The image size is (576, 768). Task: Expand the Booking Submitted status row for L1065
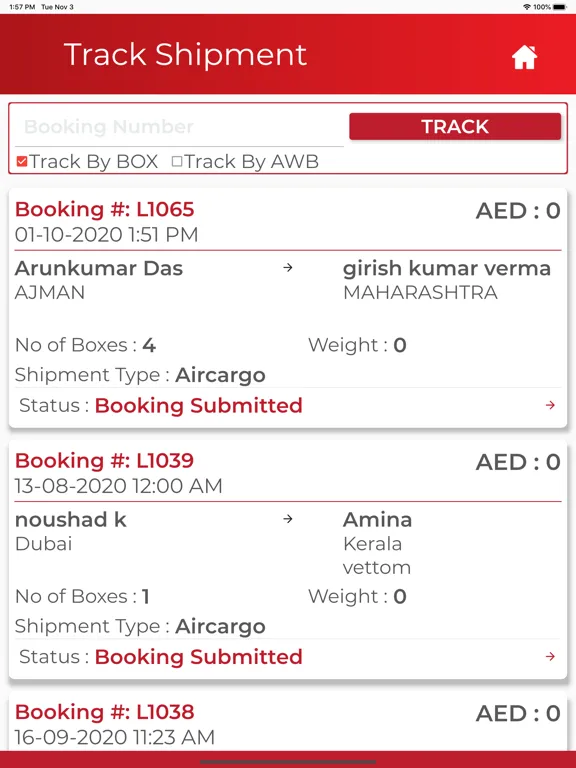[x=288, y=406]
